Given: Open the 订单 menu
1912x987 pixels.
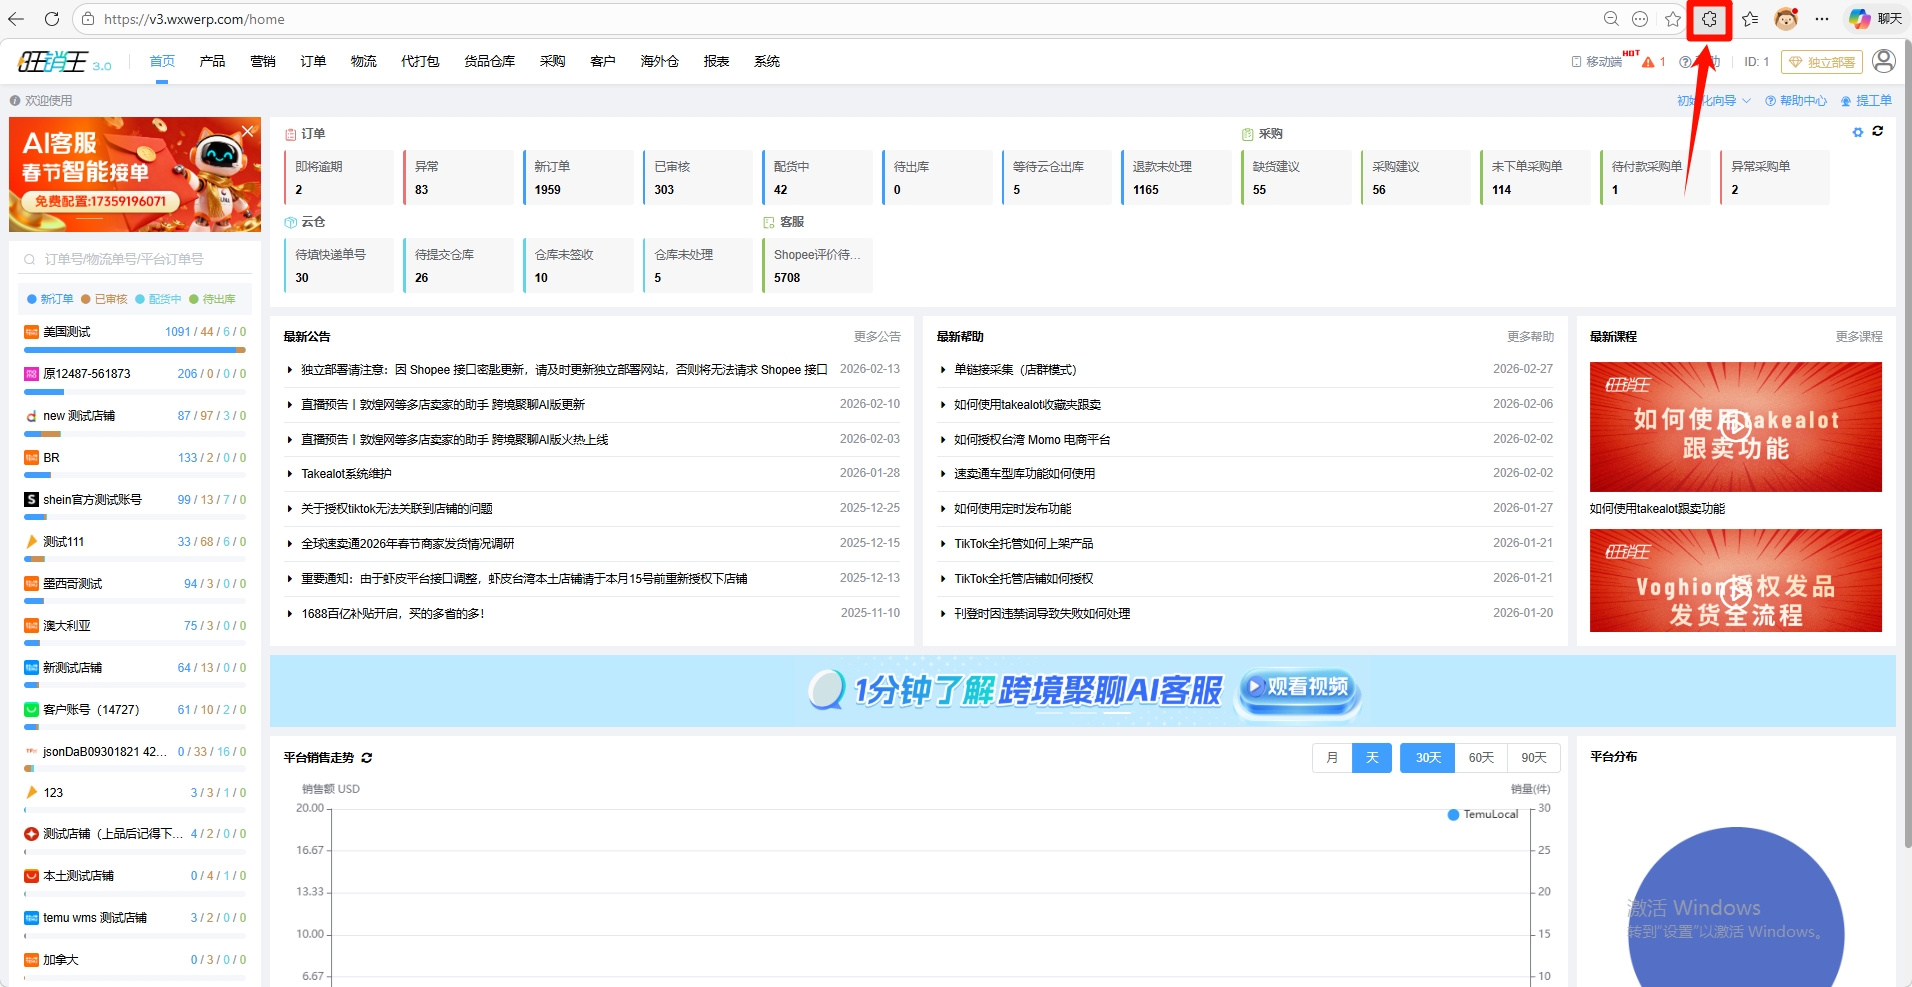Looking at the screenshot, I should pyautogui.click(x=313, y=61).
